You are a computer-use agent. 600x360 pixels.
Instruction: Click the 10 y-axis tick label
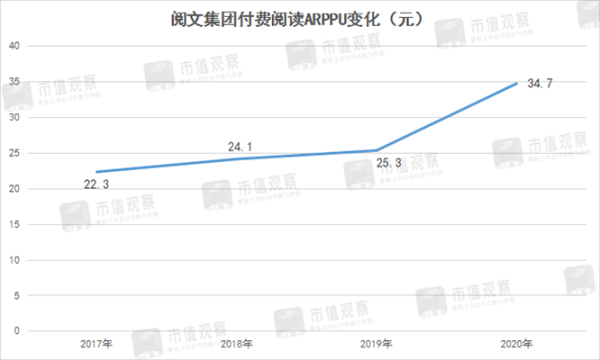pos(14,260)
